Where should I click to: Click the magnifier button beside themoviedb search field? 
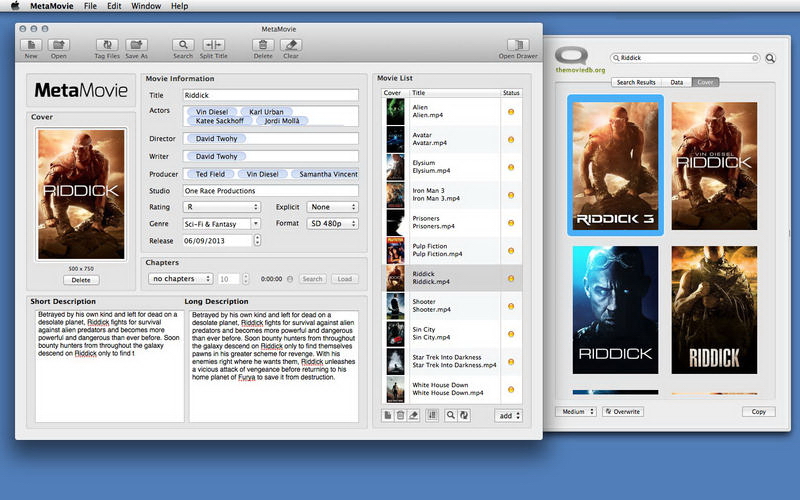point(771,59)
